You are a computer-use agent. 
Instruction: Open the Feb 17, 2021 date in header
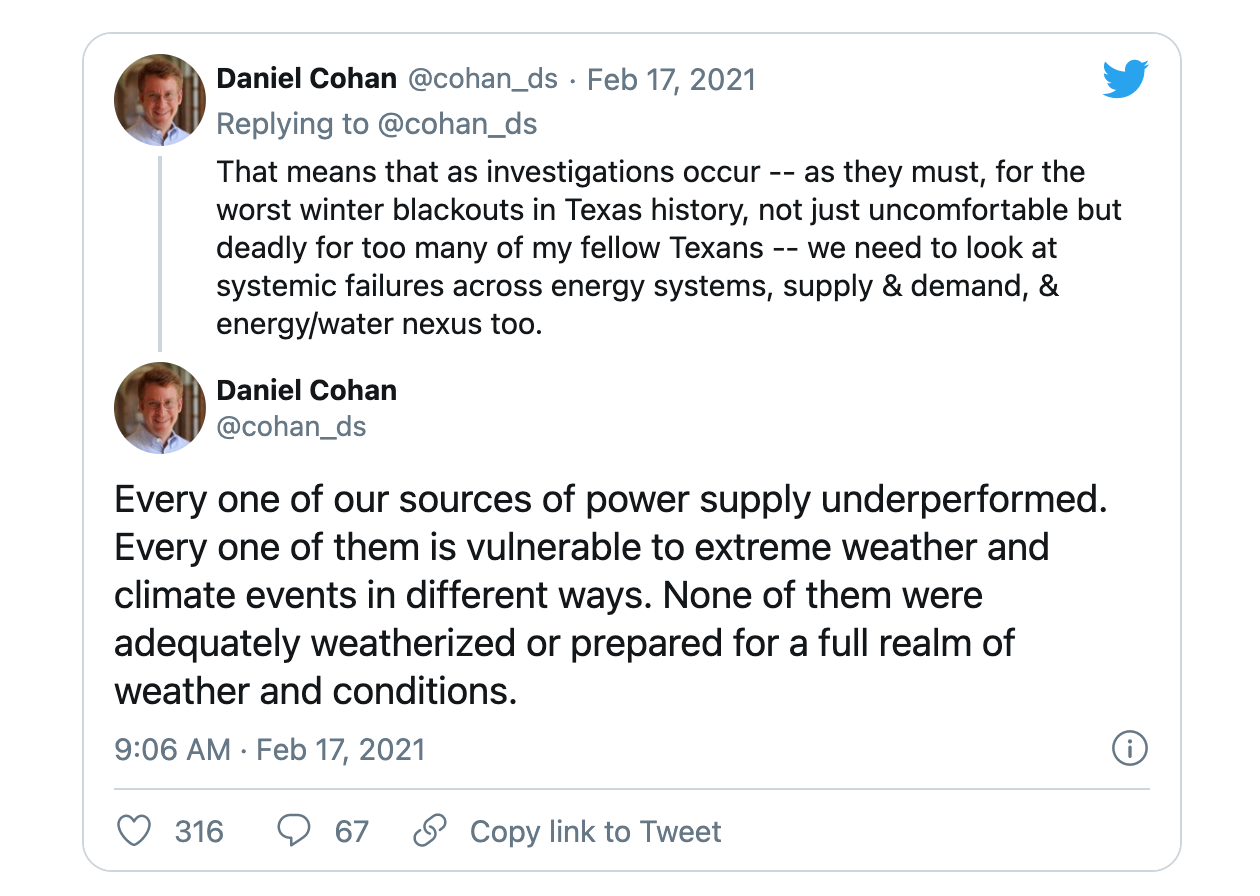(x=671, y=79)
